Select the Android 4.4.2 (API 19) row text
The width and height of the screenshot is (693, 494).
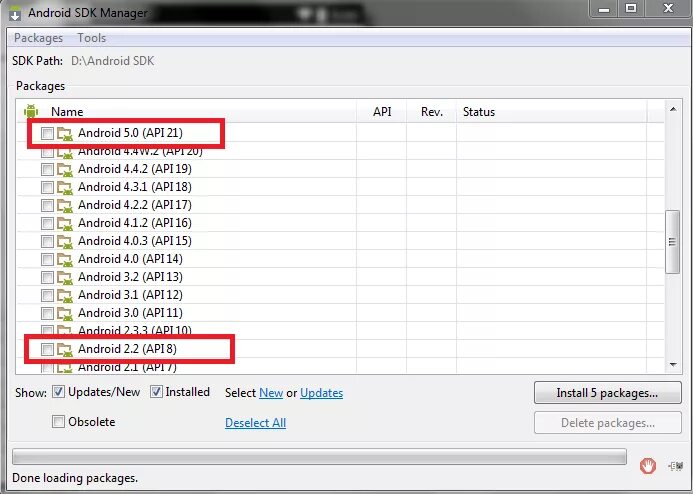tap(135, 169)
